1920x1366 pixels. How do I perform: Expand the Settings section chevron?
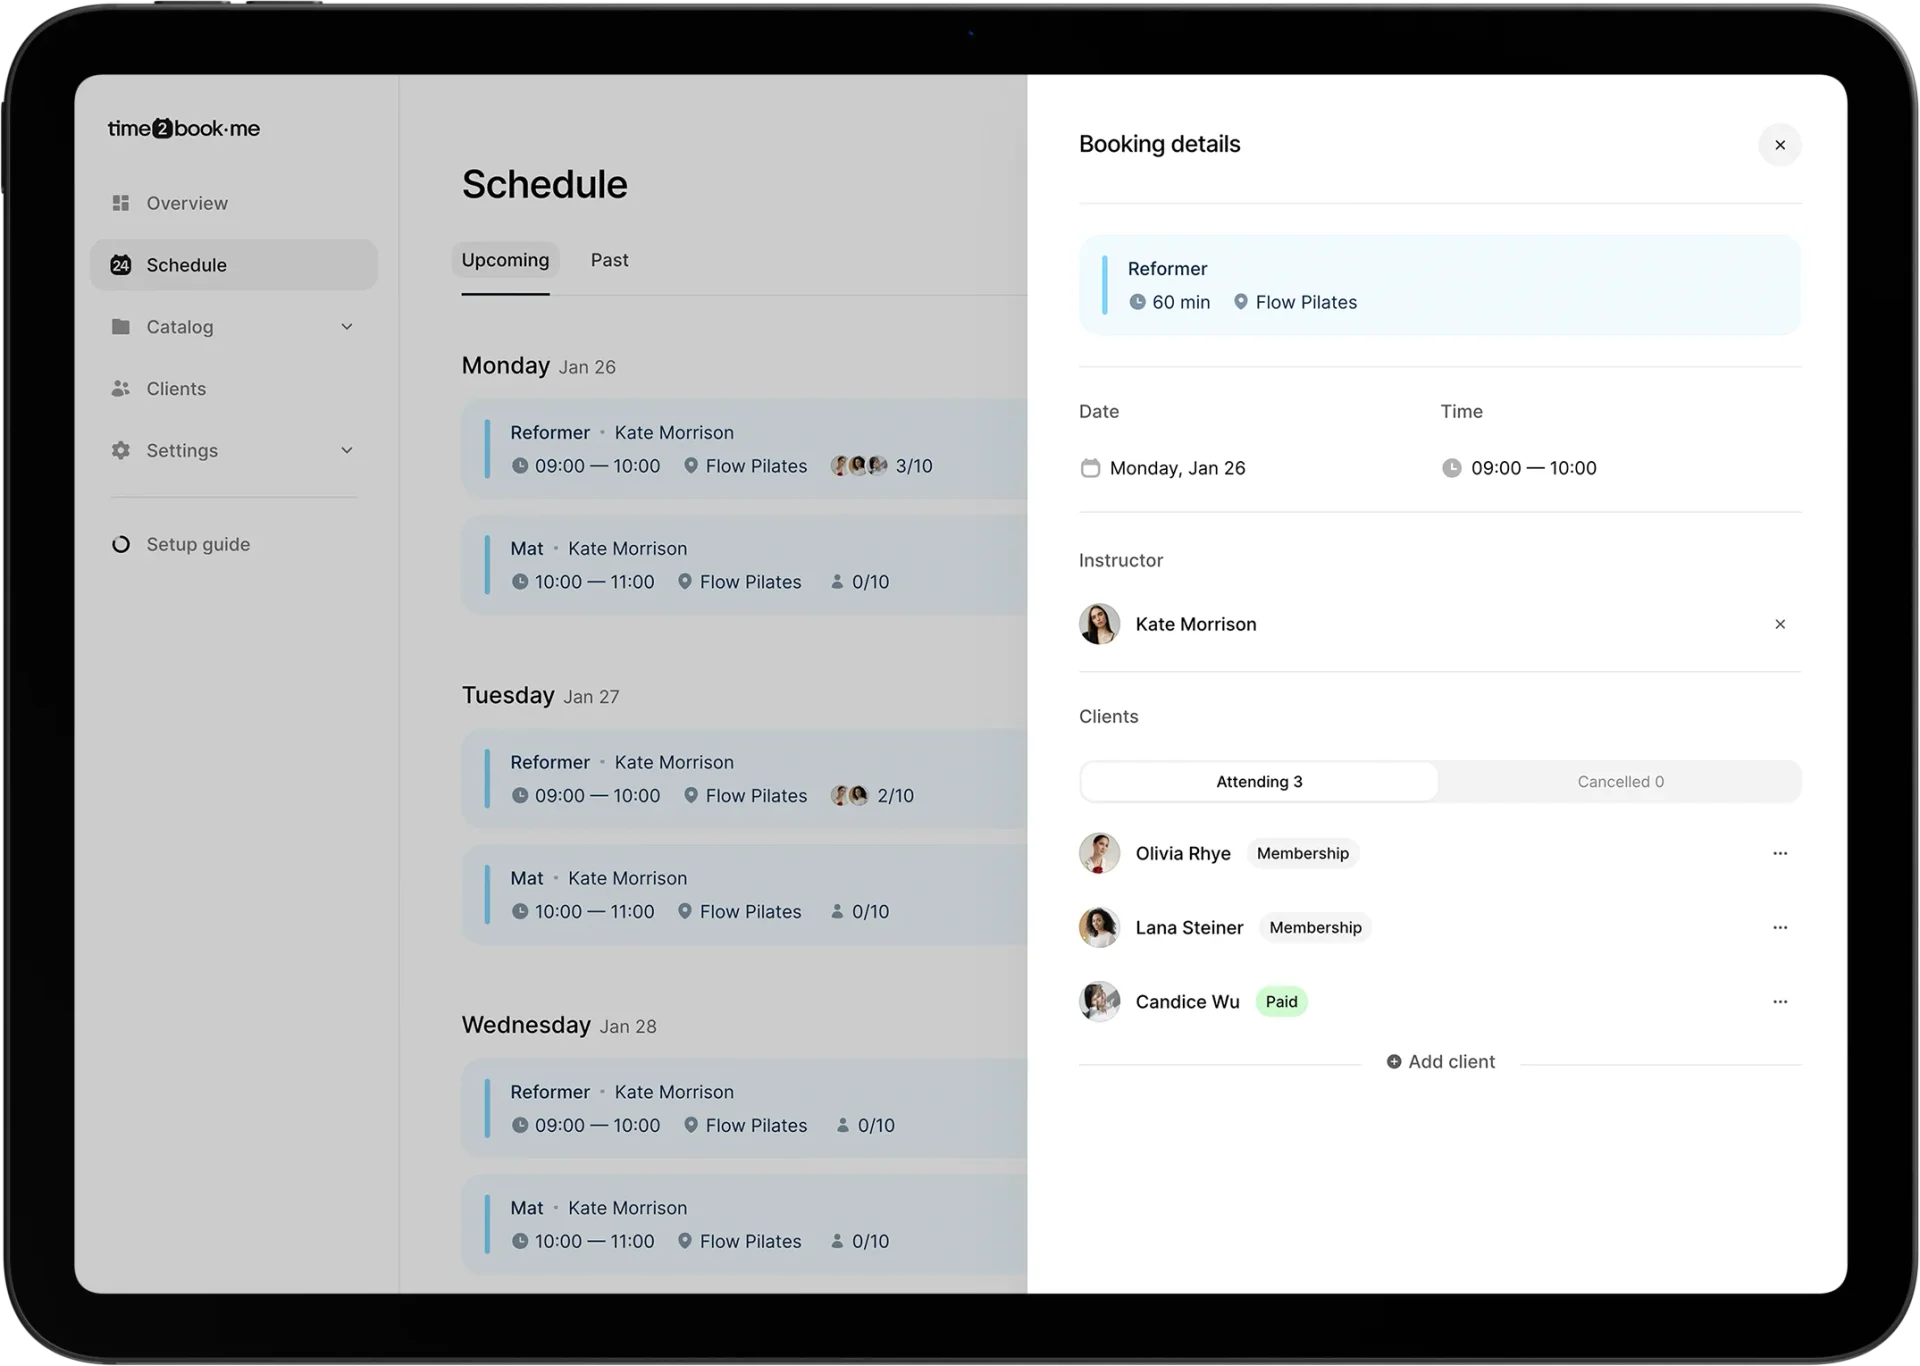347,450
